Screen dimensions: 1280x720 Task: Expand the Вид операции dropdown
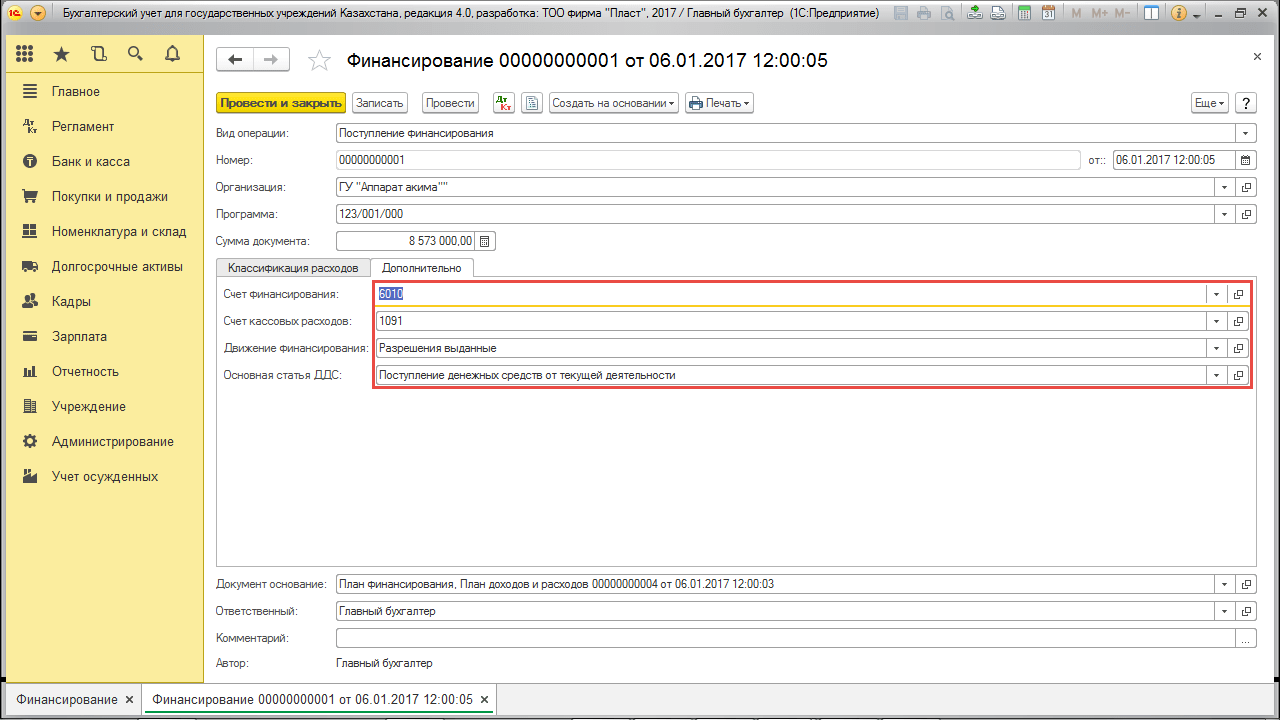tap(1245, 133)
